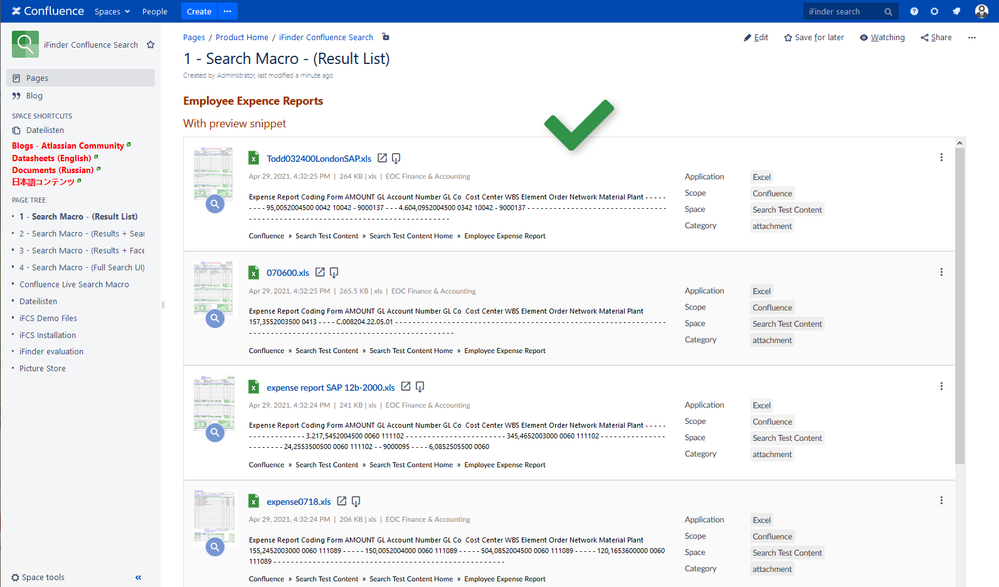Collapse the sidebar with the double-arrow control
Viewport: 999px width, 587px height.
point(138,577)
